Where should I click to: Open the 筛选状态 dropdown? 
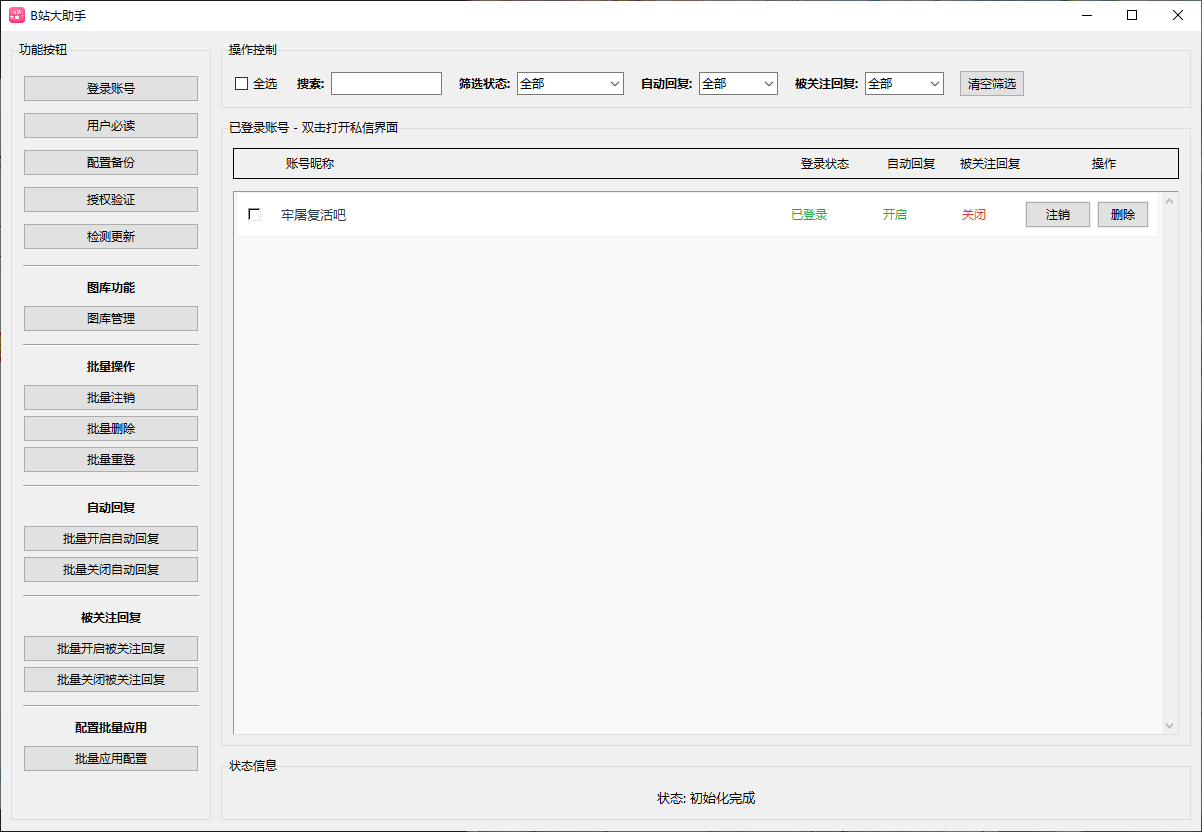[x=570, y=84]
